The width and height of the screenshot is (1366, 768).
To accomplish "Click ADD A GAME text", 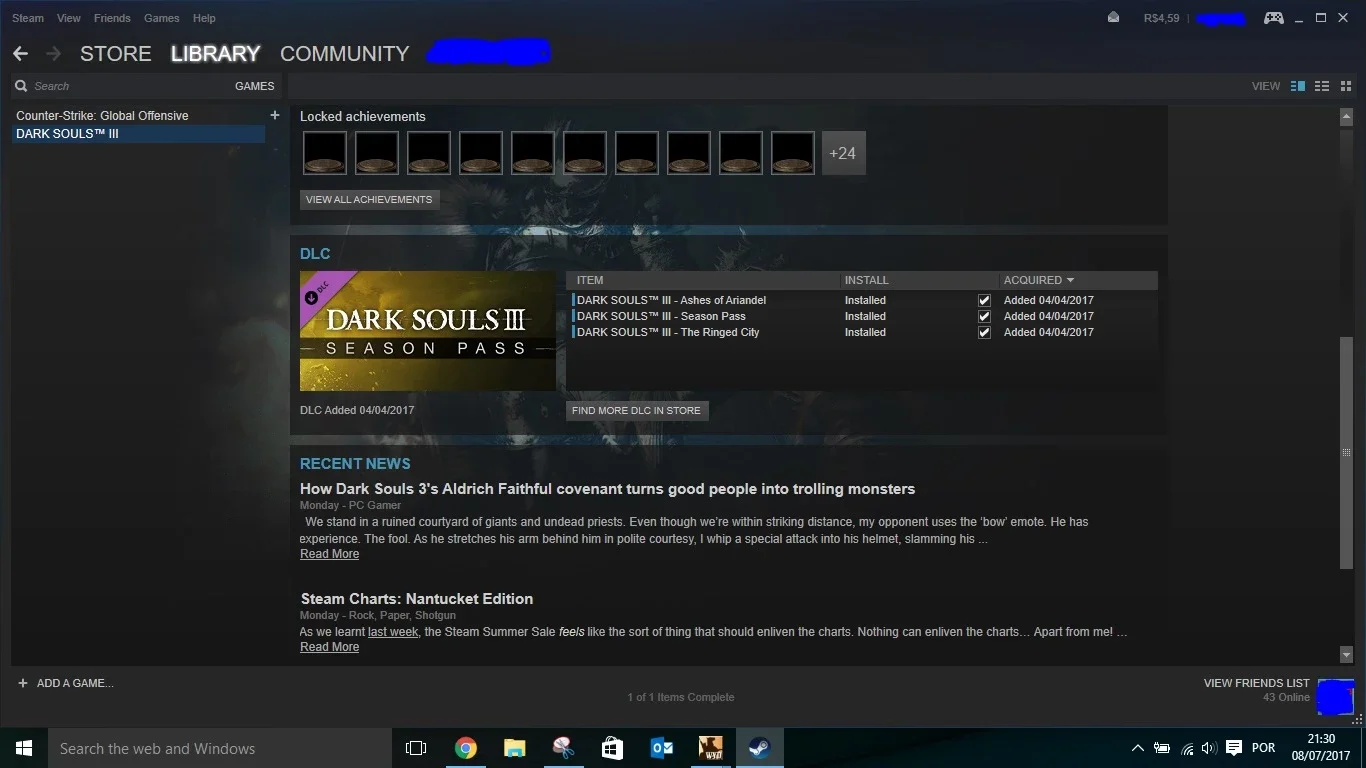I will [75, 683].
